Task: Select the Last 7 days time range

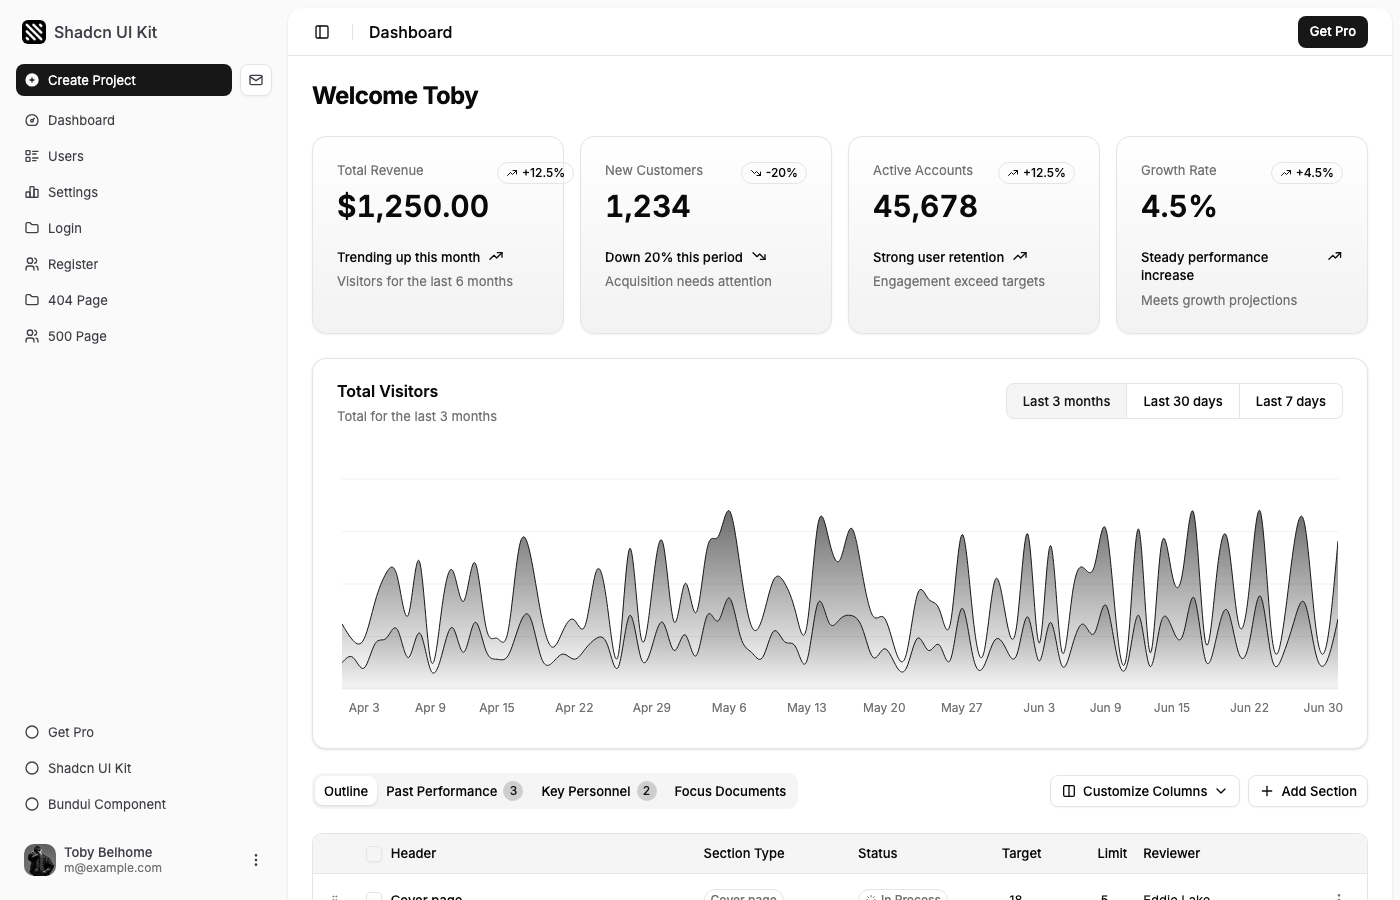Action: [x=1290, y=401]
